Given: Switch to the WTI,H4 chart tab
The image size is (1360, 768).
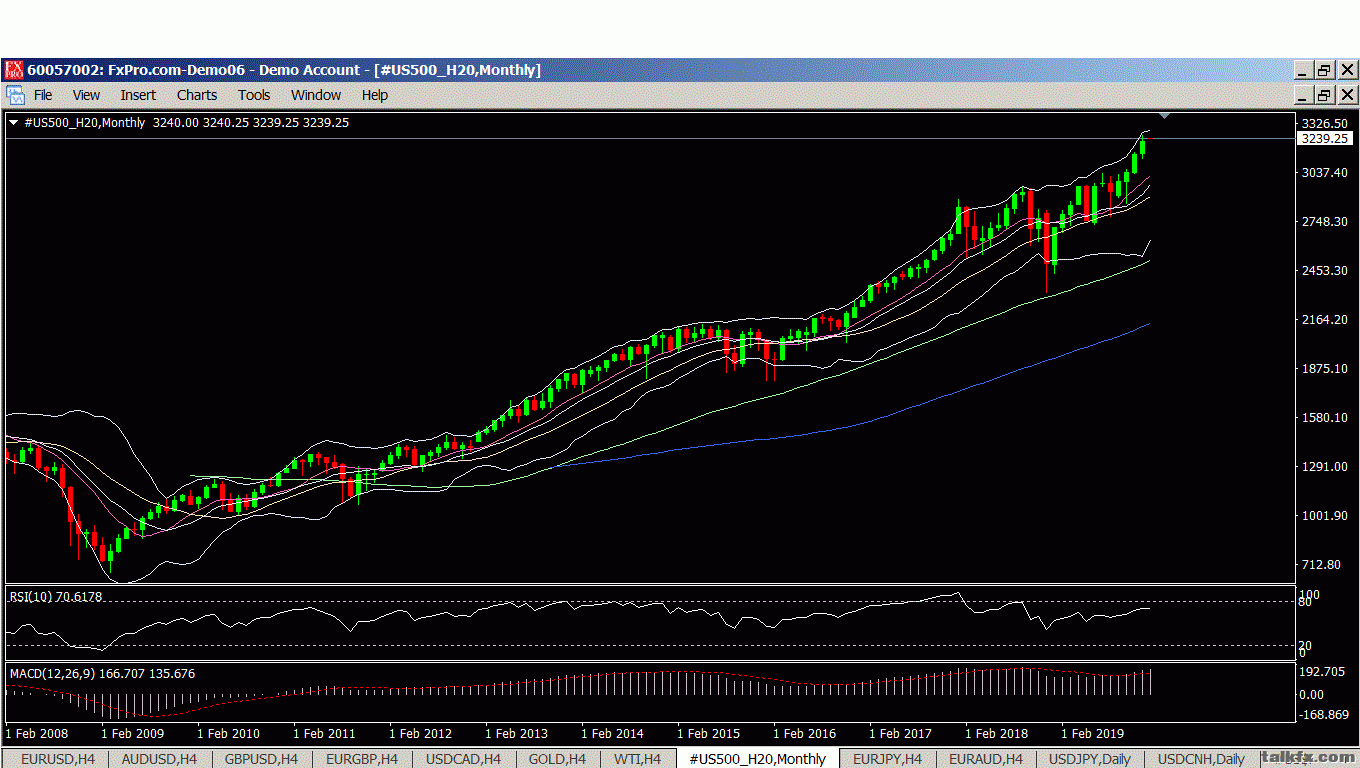Looking at the screenshot, I should 638,759.
